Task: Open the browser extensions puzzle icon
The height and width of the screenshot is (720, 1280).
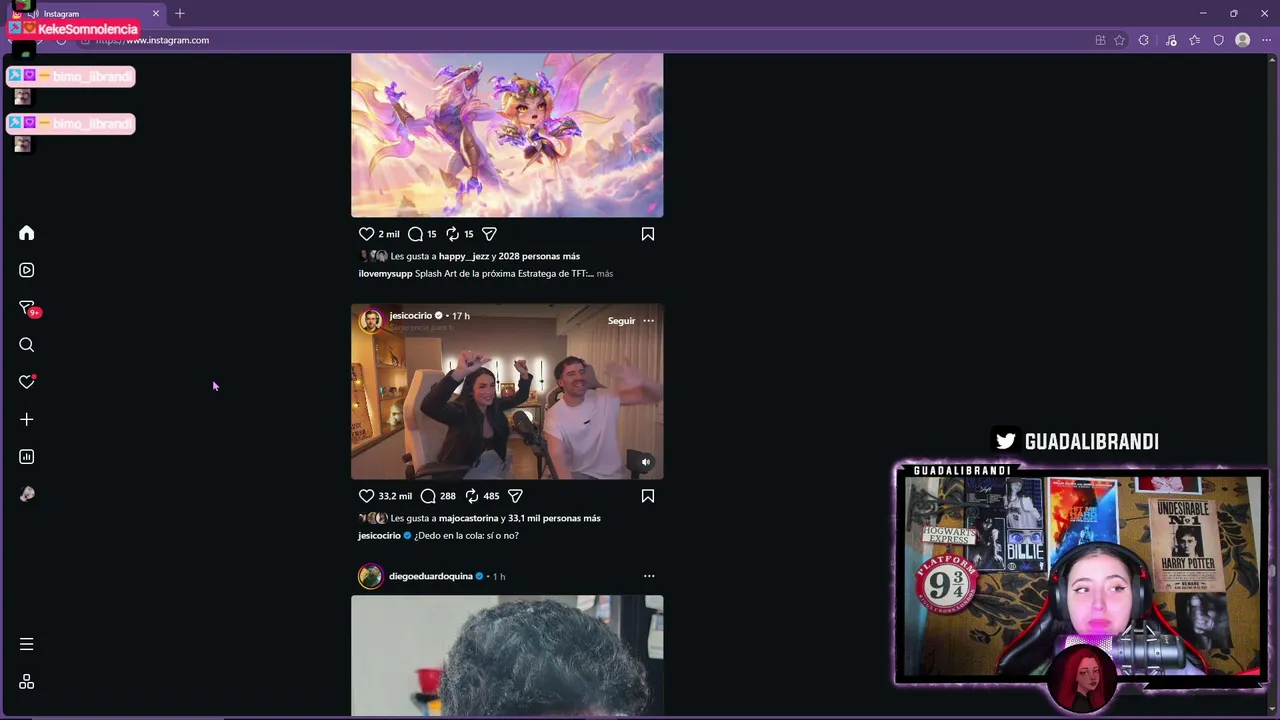Action: pyautogui.click(x=1144, y=41)
